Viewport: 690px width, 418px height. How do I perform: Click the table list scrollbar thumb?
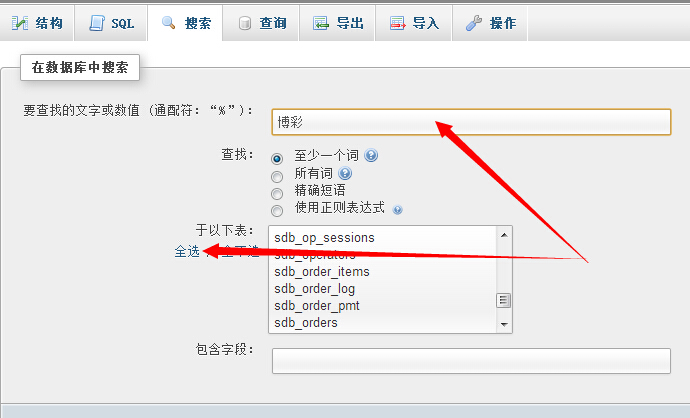tap(504, 300)
